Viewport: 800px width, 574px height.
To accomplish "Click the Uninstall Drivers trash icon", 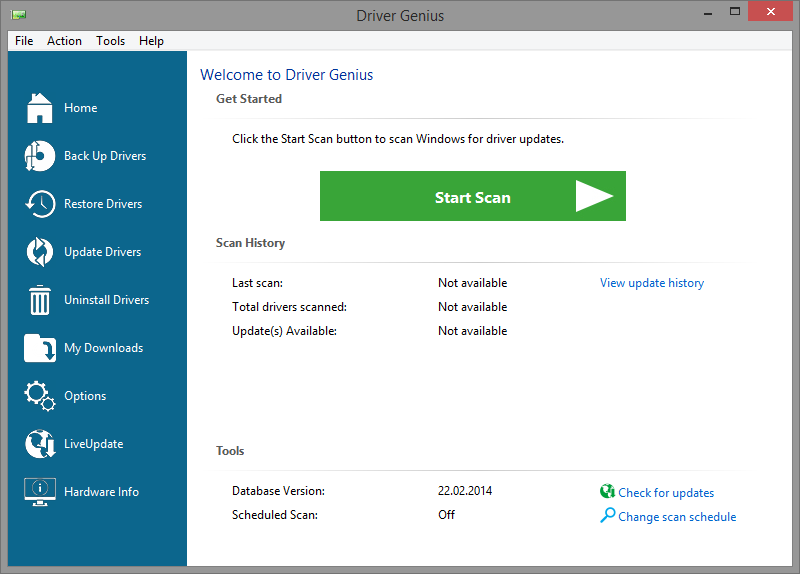I will click(40, 300).
